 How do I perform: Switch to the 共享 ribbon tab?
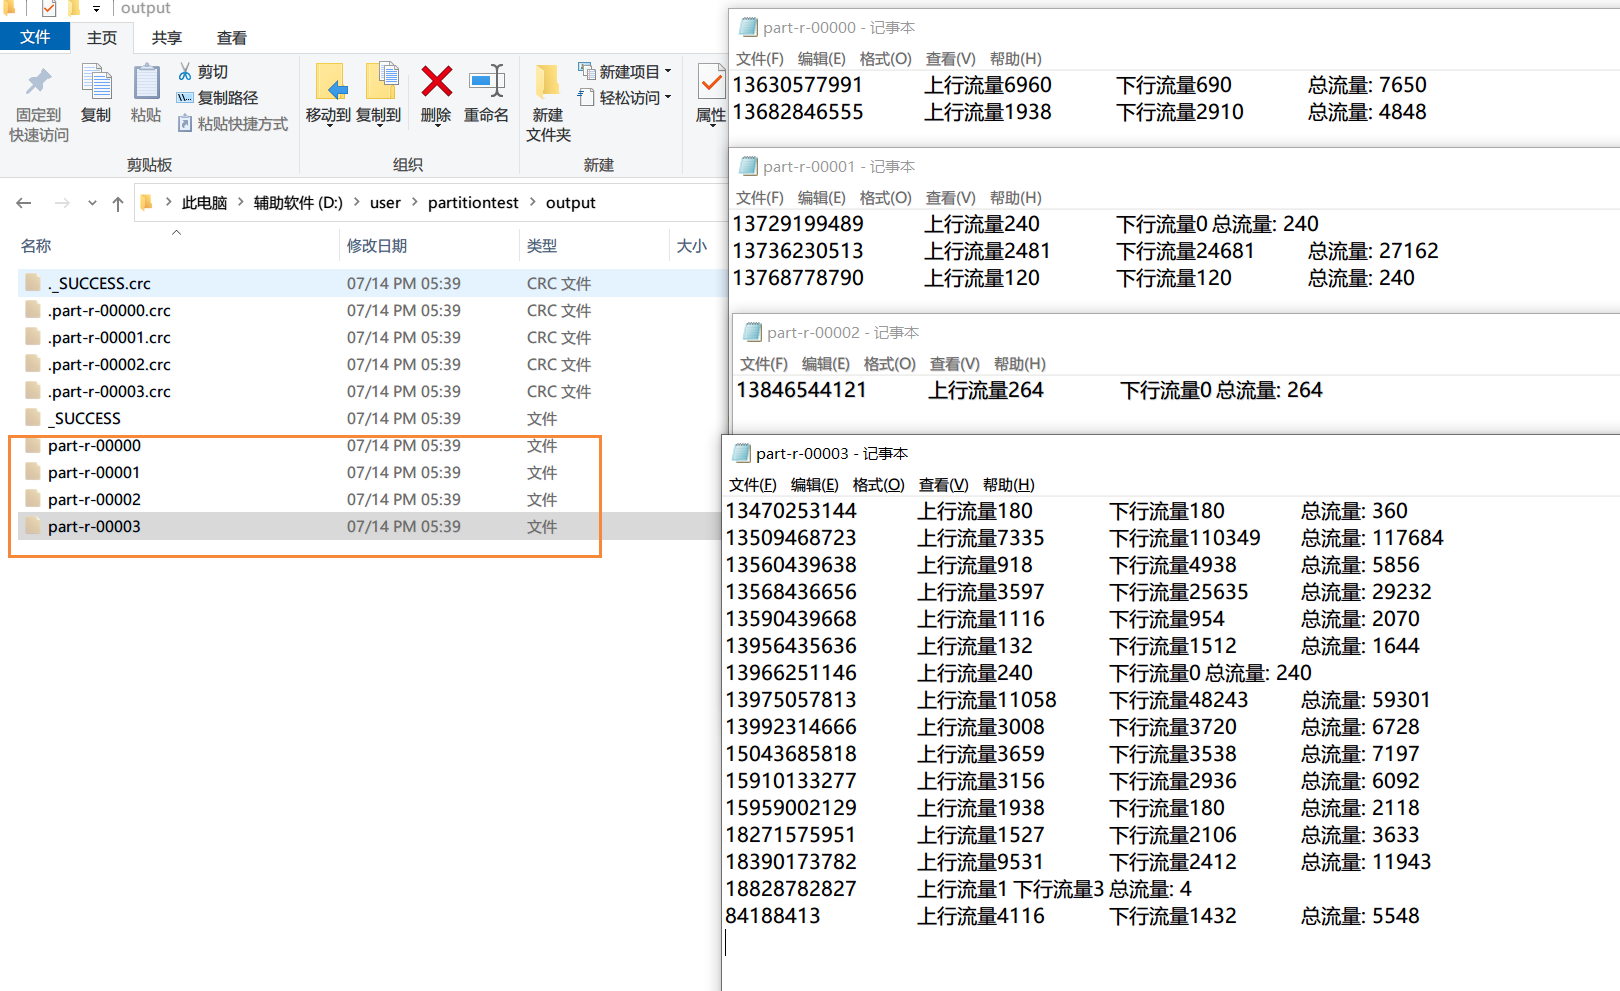tap(167, 38)
